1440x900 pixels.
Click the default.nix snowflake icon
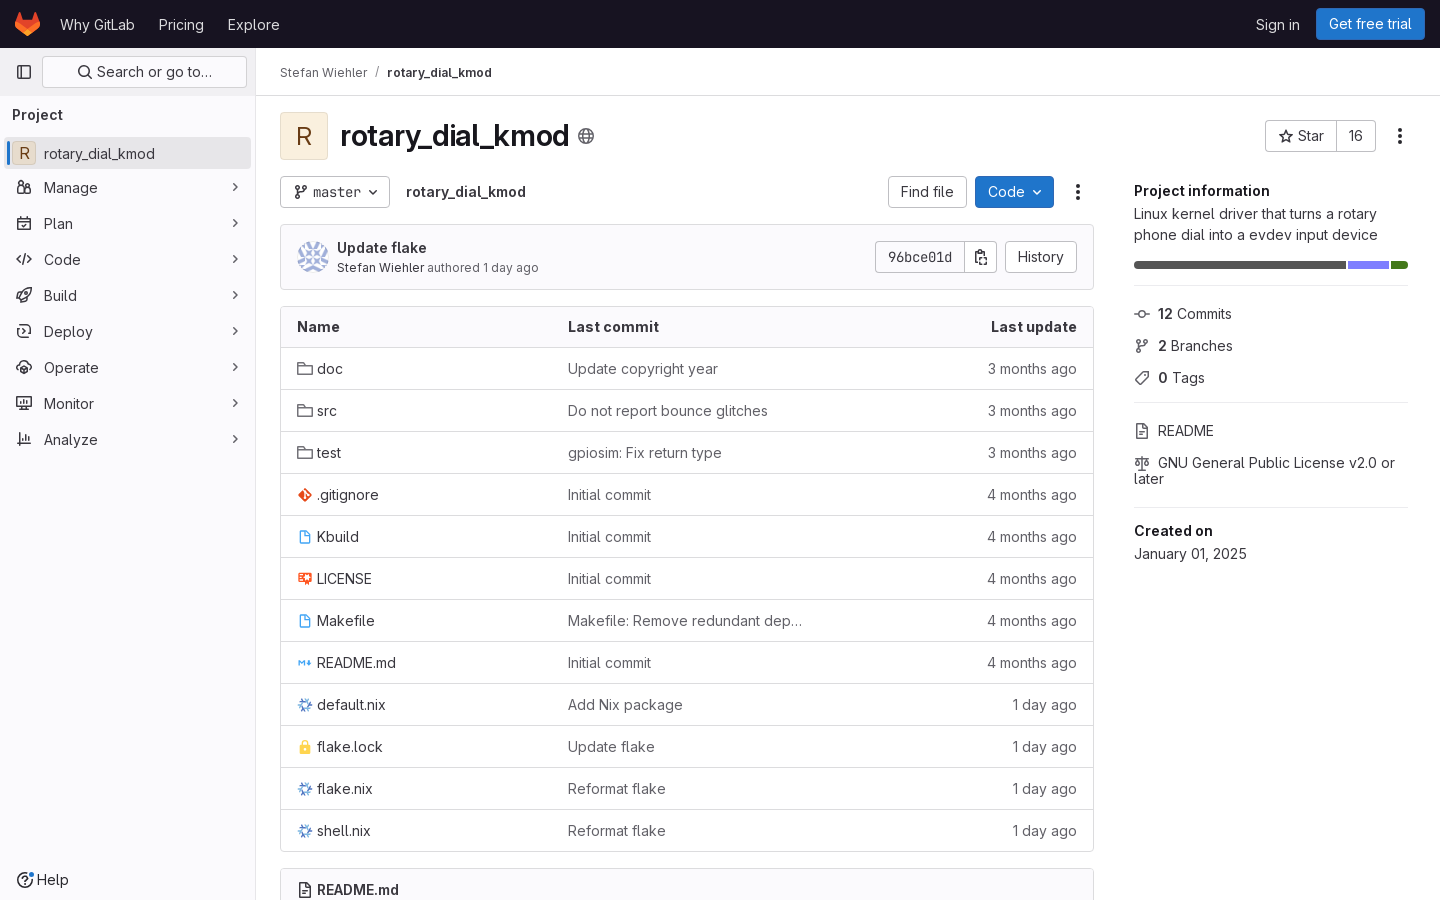click(305, 705)
